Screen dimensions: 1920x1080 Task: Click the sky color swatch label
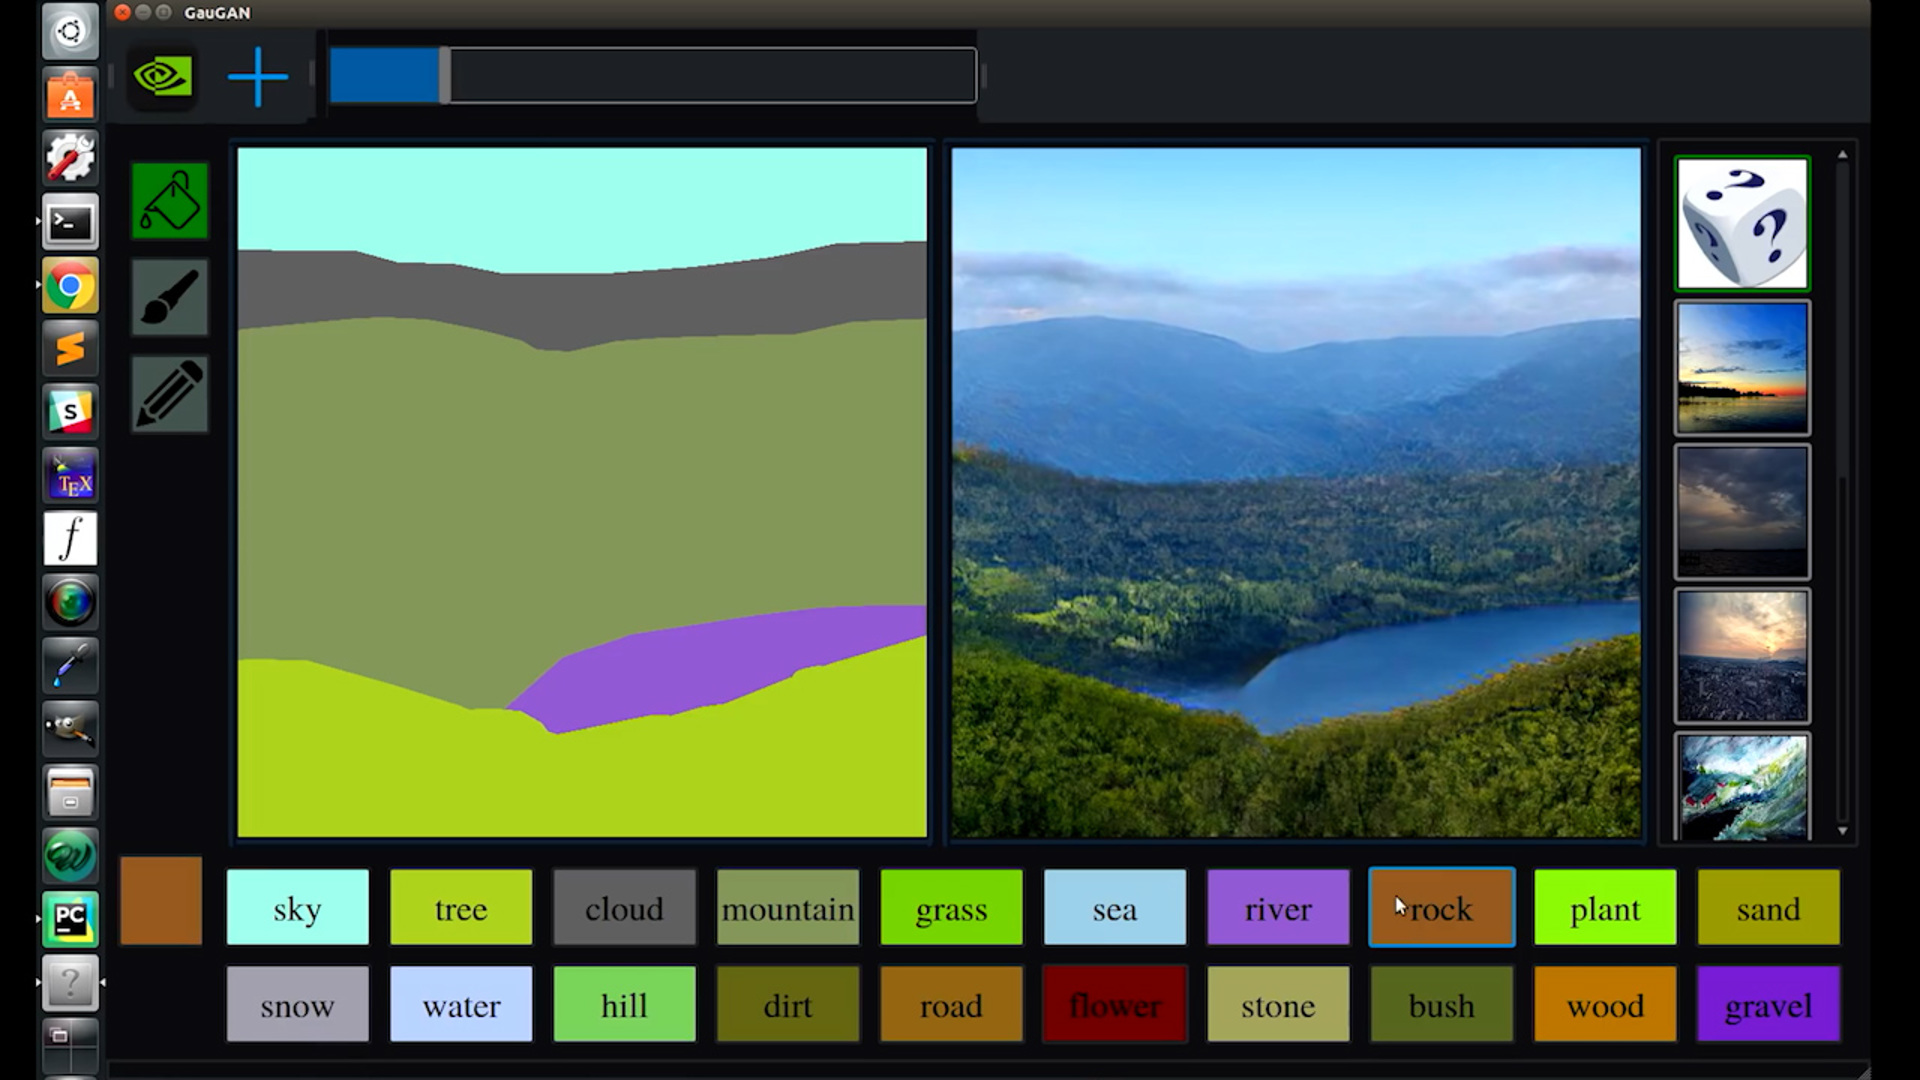pos(297,909)
